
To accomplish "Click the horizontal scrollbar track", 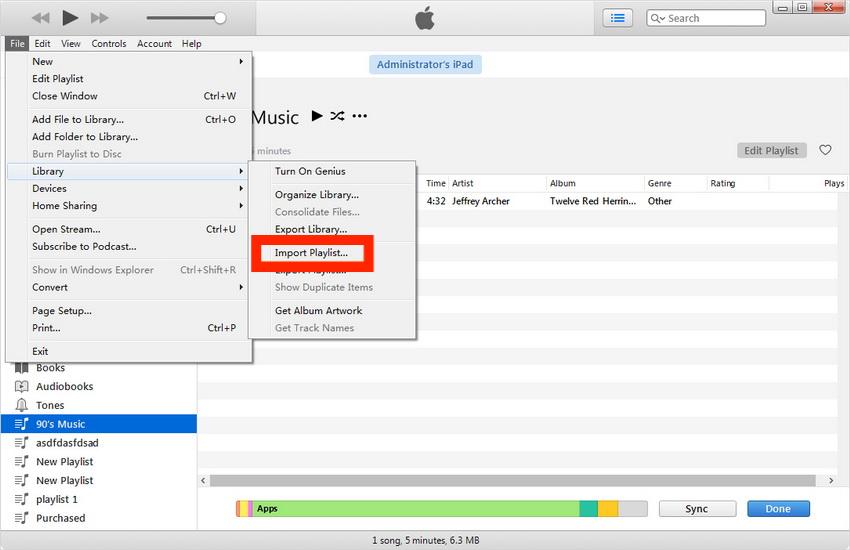I will click(x=513, y=481).
